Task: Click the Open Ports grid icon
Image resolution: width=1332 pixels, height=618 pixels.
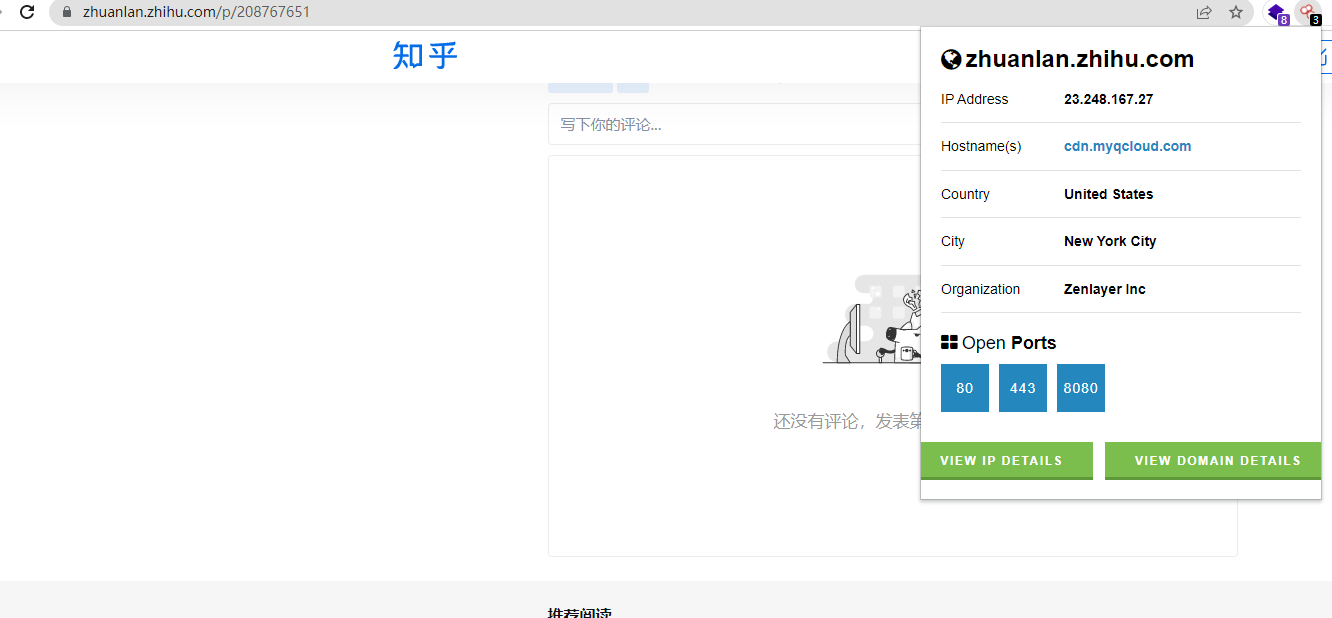Action: click(949, 343)
